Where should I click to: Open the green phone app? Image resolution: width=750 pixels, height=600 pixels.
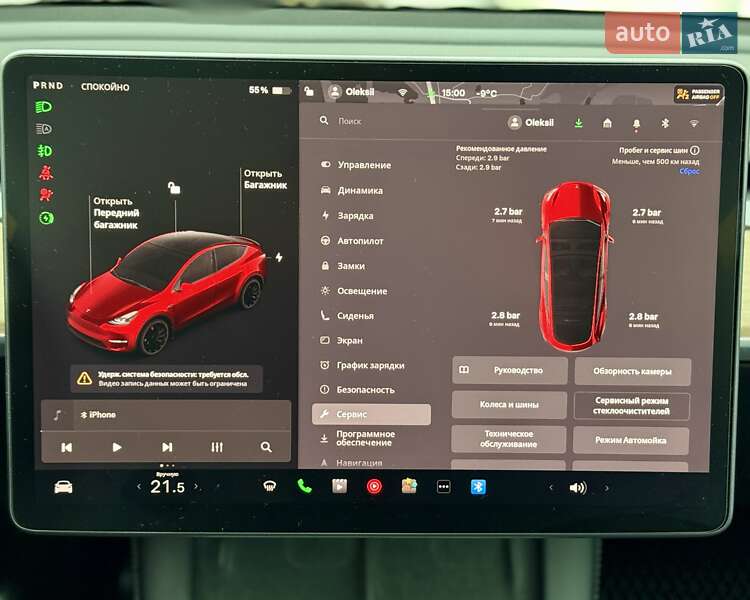(x=304, y=487)
